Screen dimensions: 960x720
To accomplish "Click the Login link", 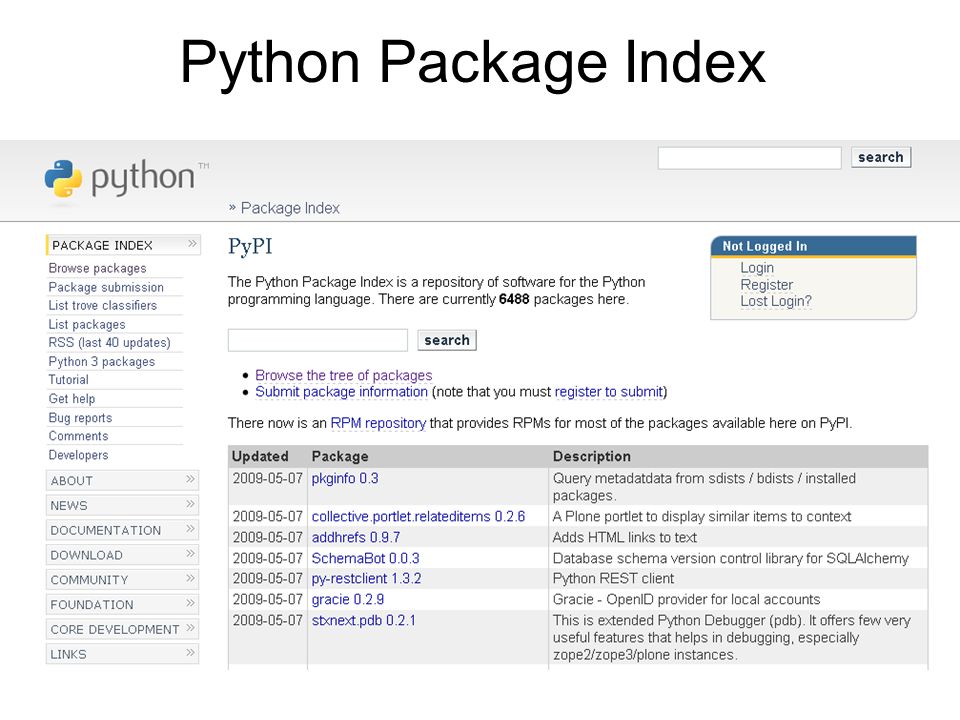I will tap(757, 268).
